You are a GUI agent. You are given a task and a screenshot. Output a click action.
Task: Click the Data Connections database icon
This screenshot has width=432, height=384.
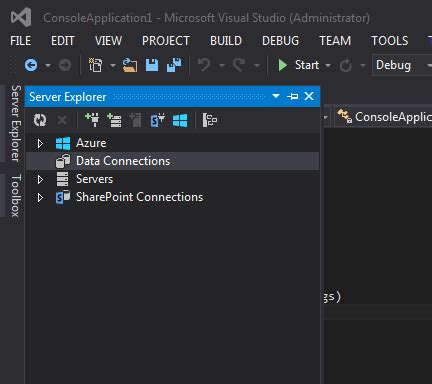pyautogui.click(x=63, y=161)
